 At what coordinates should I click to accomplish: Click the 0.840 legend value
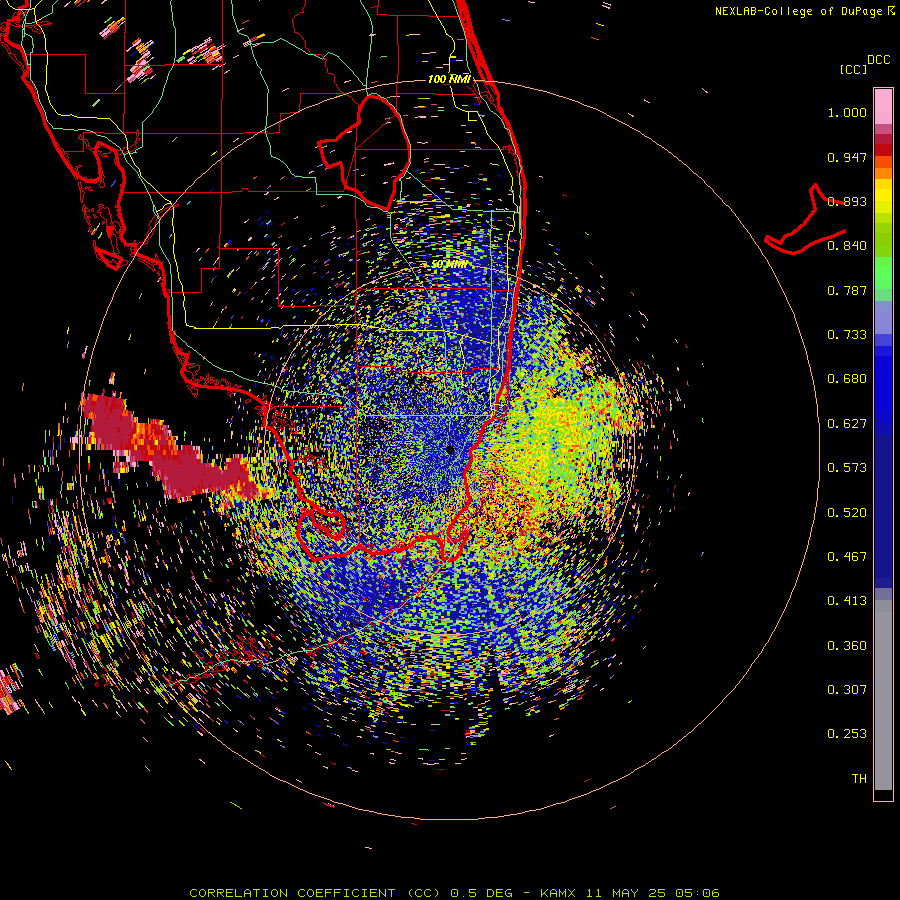[847, 246]
